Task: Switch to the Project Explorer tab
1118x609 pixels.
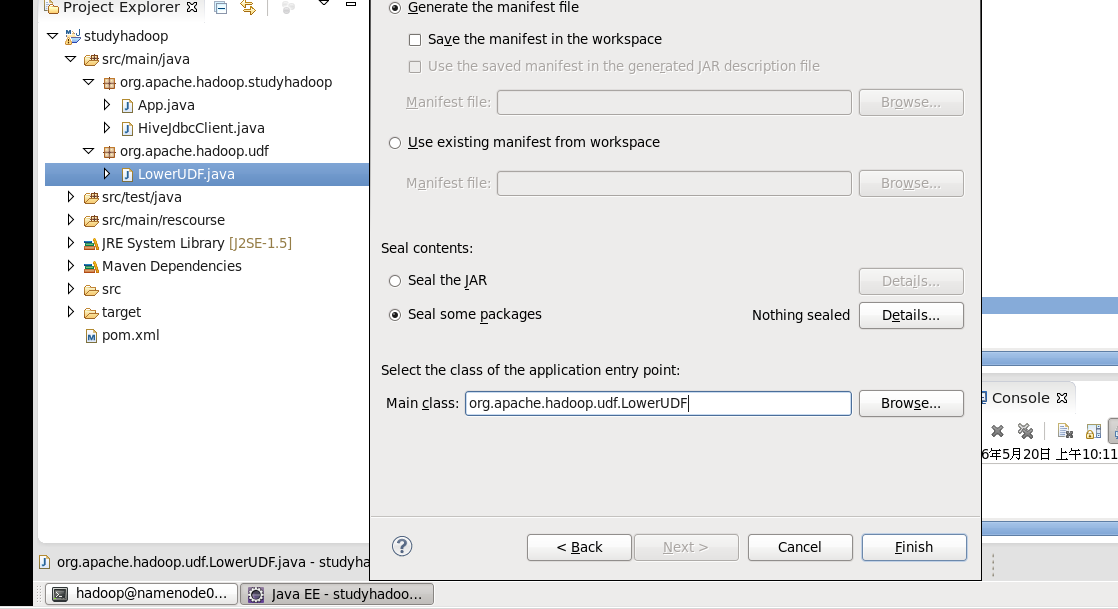Action: coord(120,7)
